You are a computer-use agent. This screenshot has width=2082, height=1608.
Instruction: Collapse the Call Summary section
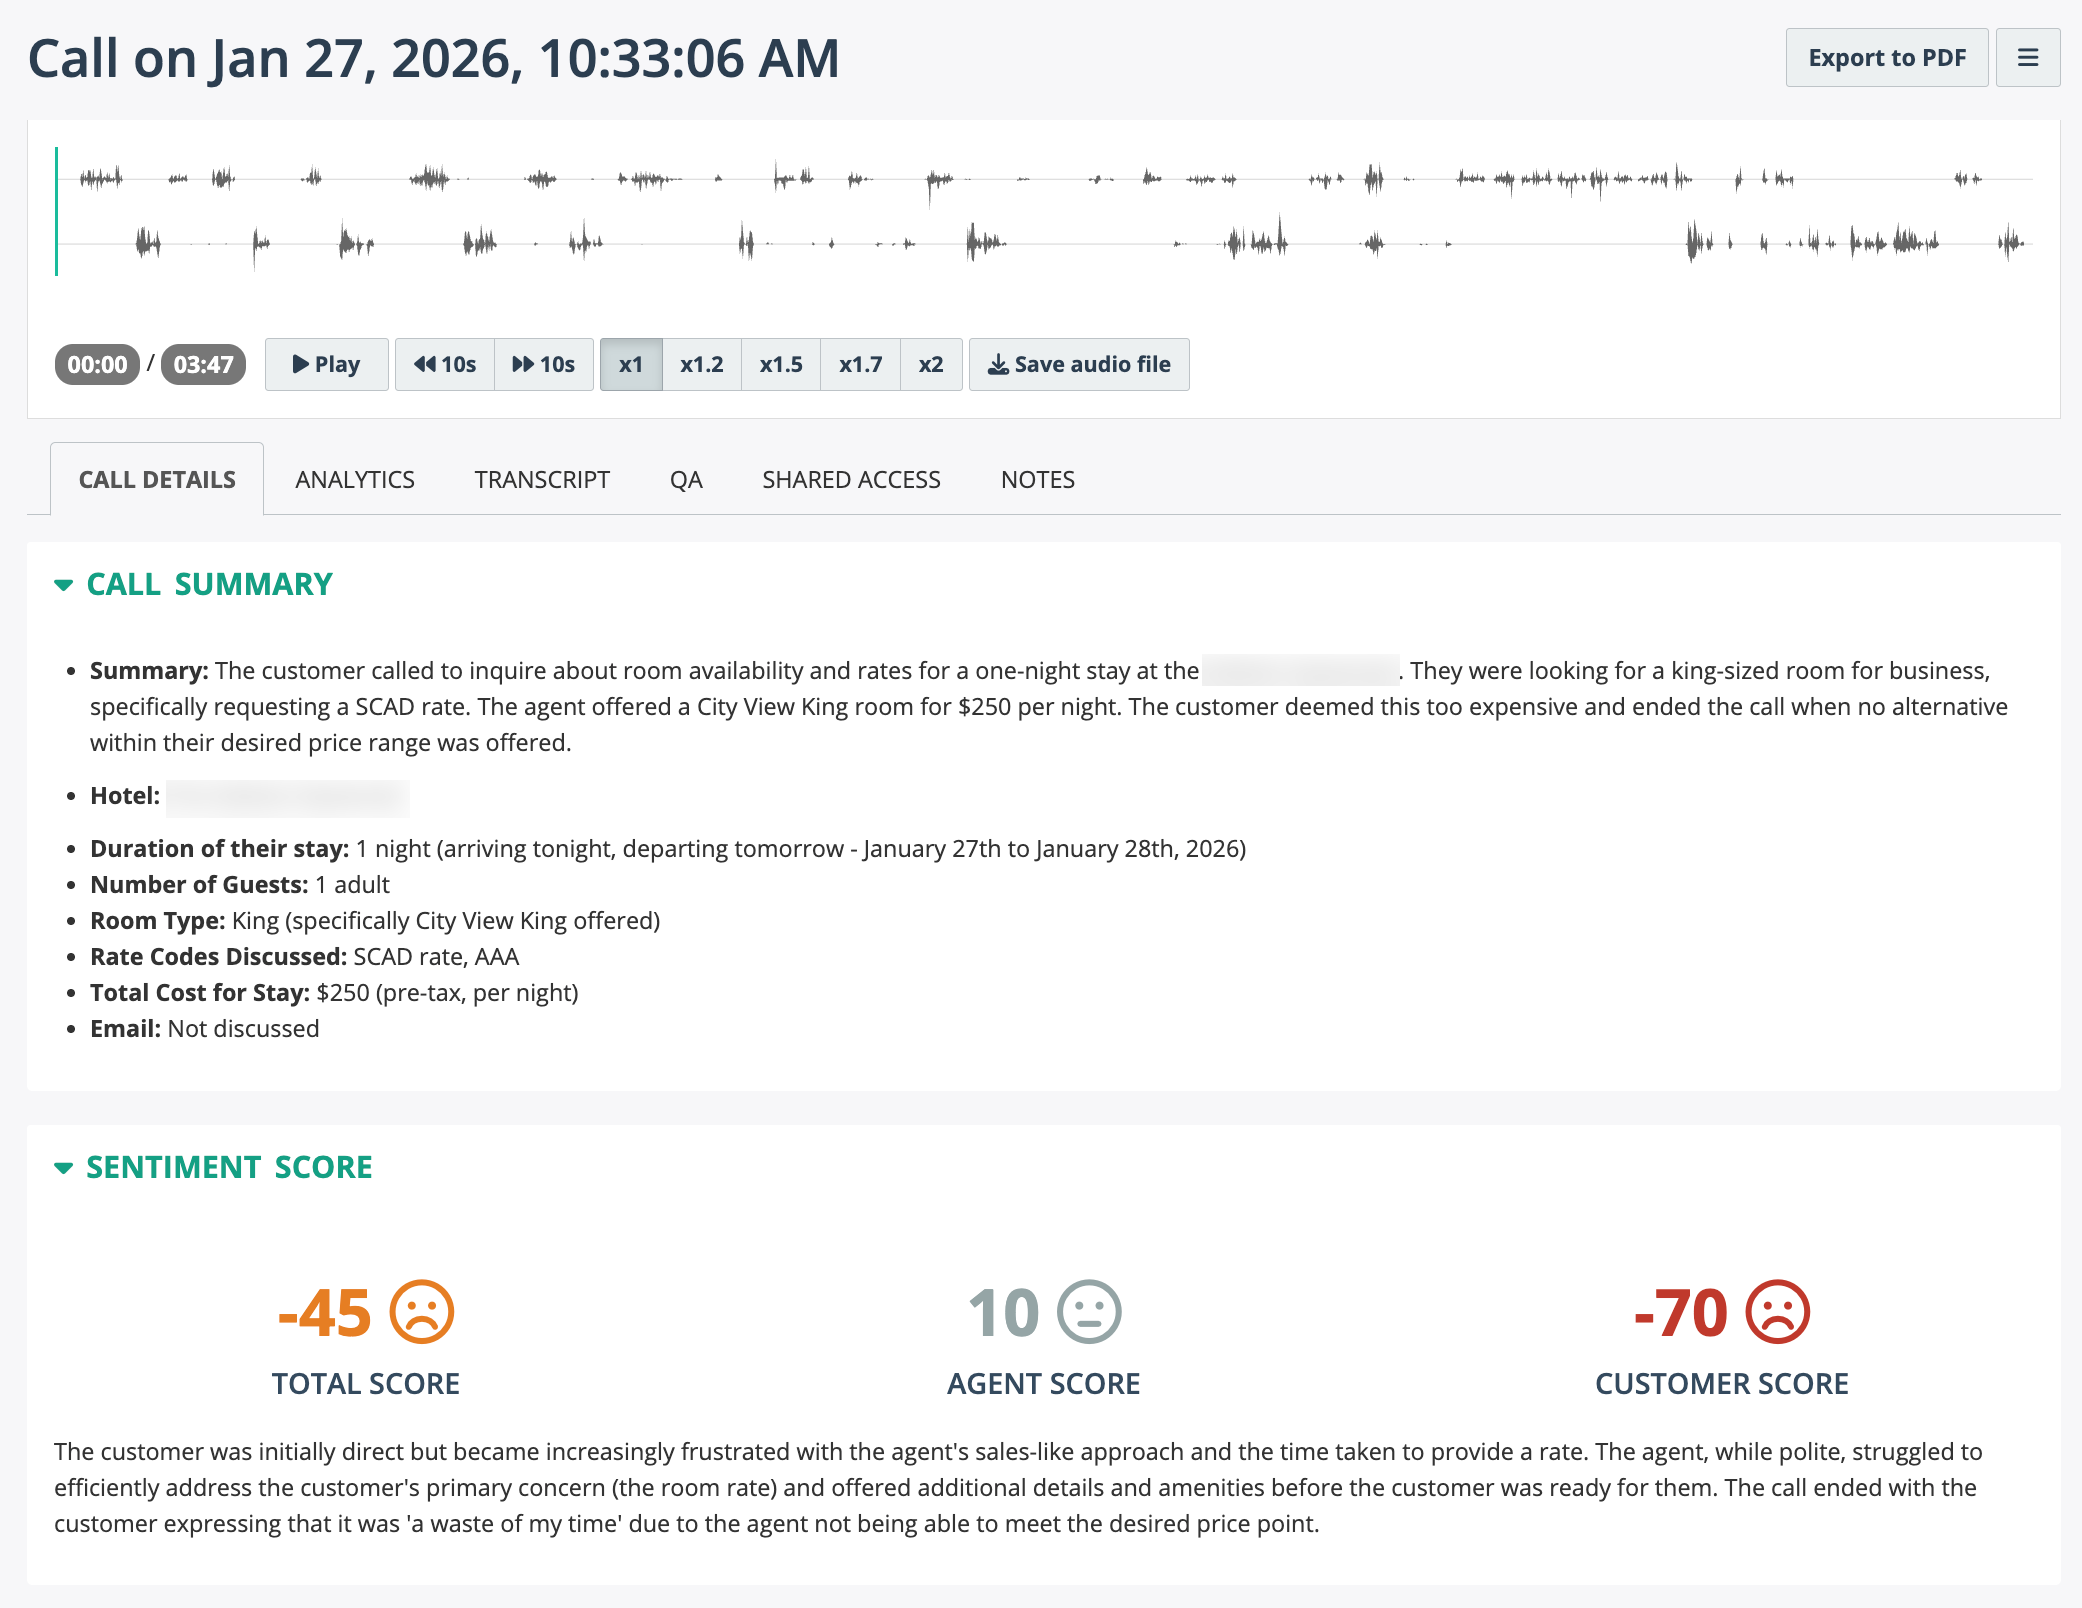point(64,585)
